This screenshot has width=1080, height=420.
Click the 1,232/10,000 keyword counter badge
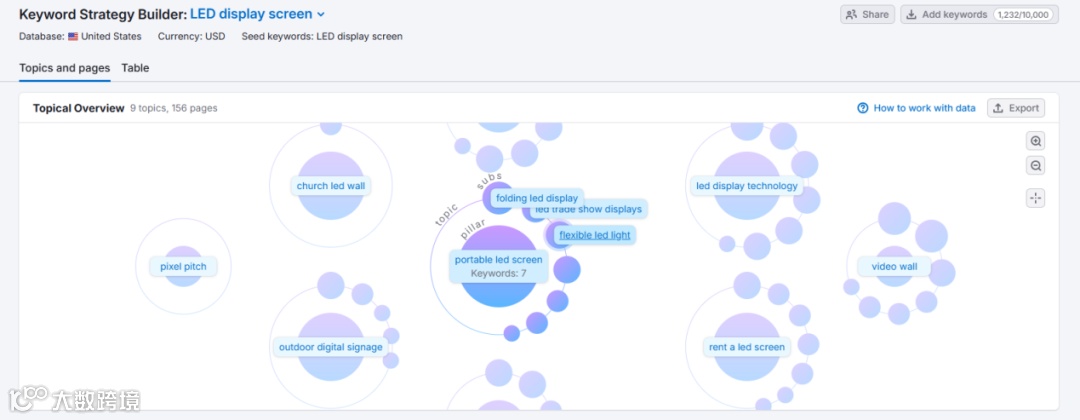point(1024,14)
